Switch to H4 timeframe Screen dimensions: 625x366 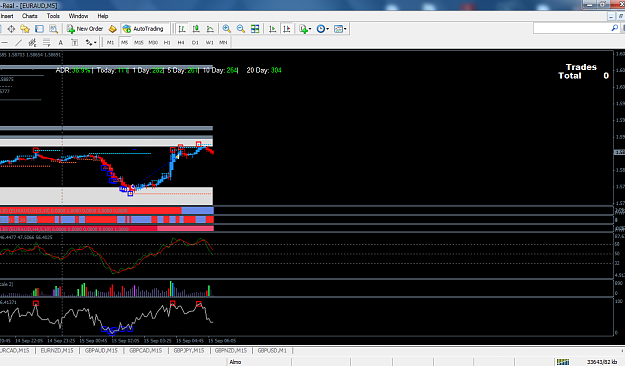coord(181,42)
